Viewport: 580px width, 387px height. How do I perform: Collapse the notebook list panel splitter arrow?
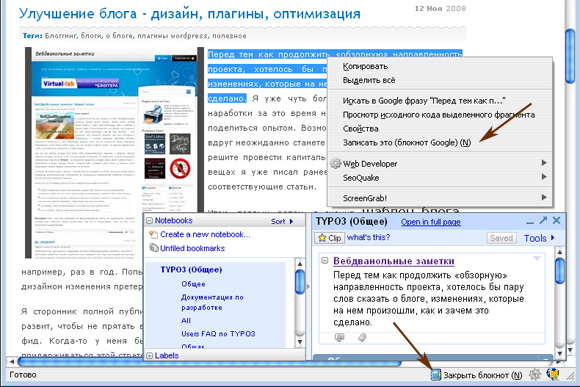coord(308,286)
